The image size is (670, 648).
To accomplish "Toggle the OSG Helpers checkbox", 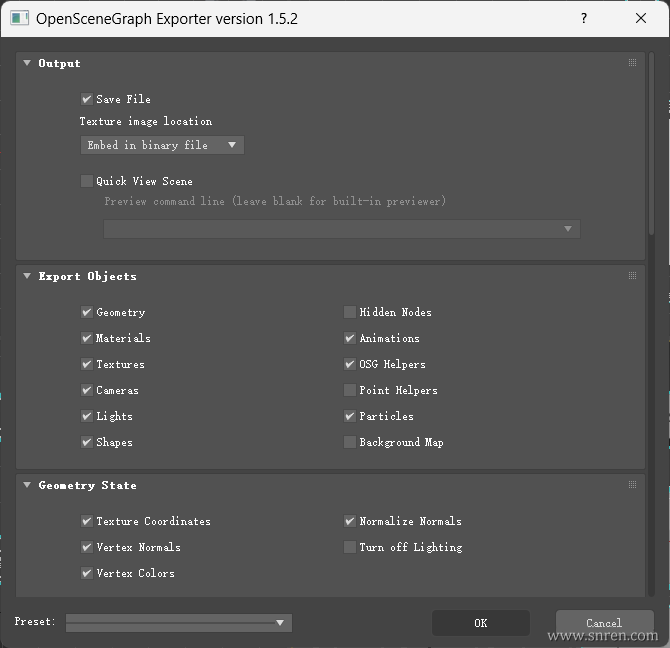I will point(350,364).
